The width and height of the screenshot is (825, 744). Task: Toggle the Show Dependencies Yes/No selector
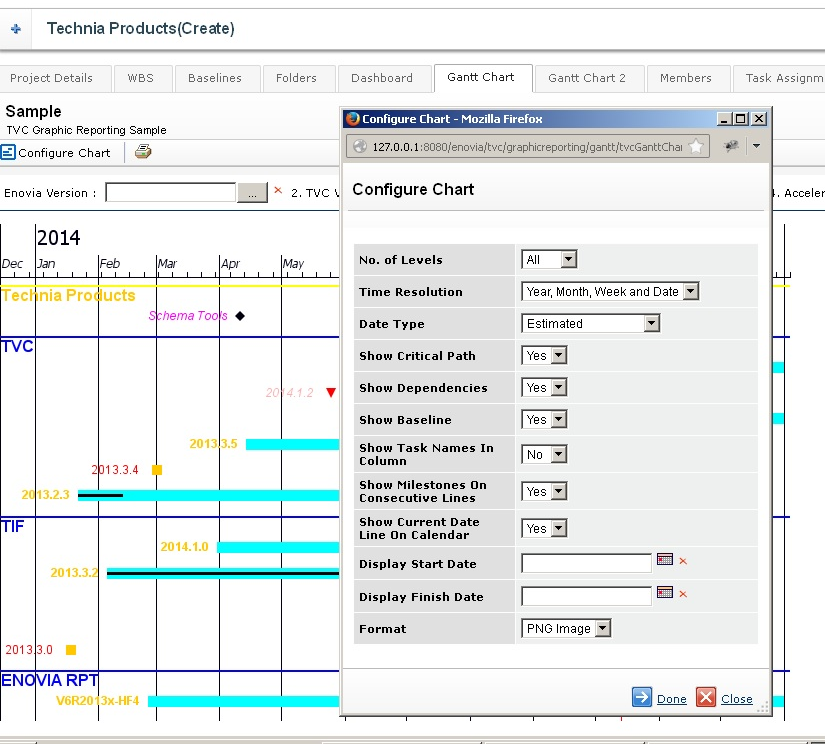(x=544, y=388)
